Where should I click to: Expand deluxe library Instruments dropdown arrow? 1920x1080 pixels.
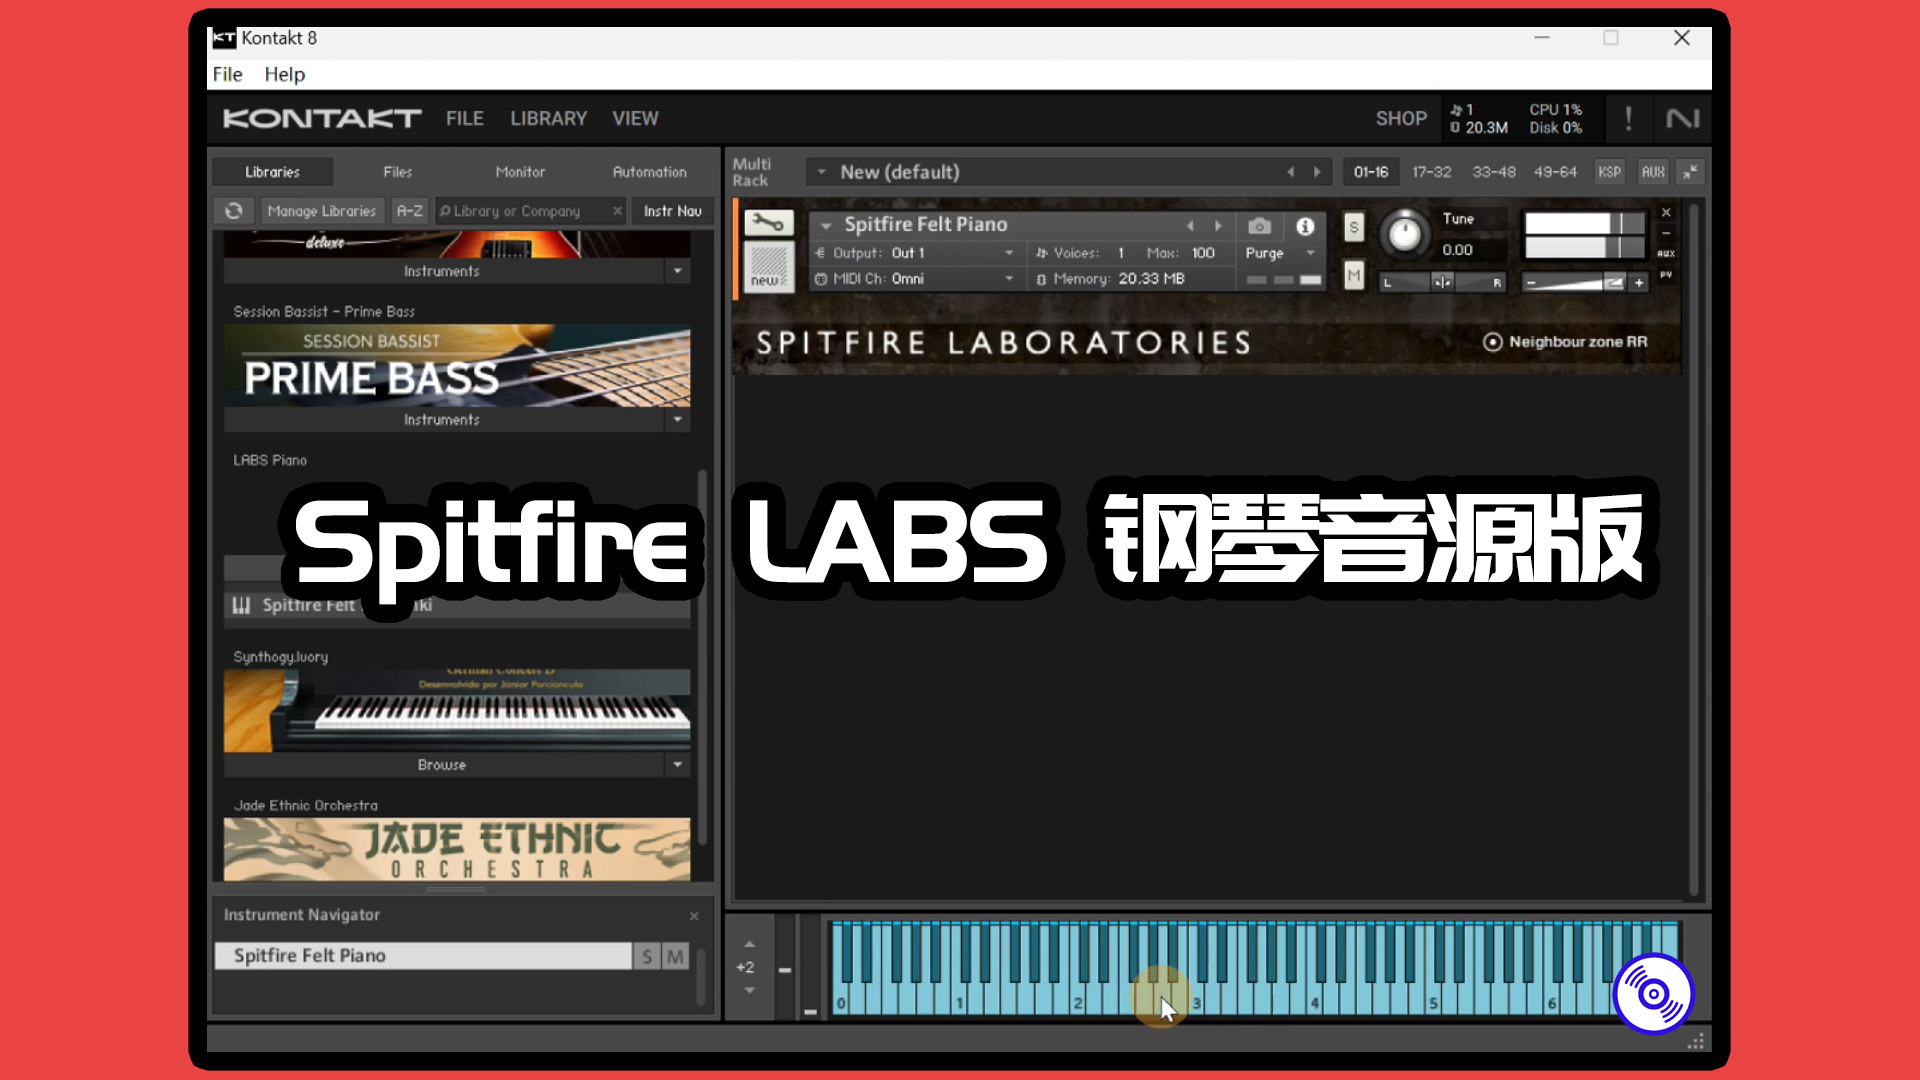[x=678, y=271]
